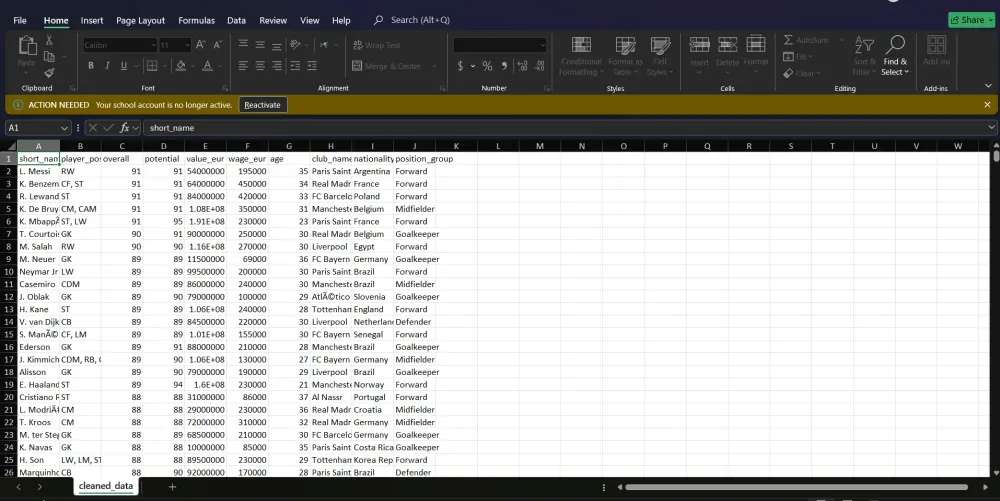Click Merge & Center

coord(386,66)
